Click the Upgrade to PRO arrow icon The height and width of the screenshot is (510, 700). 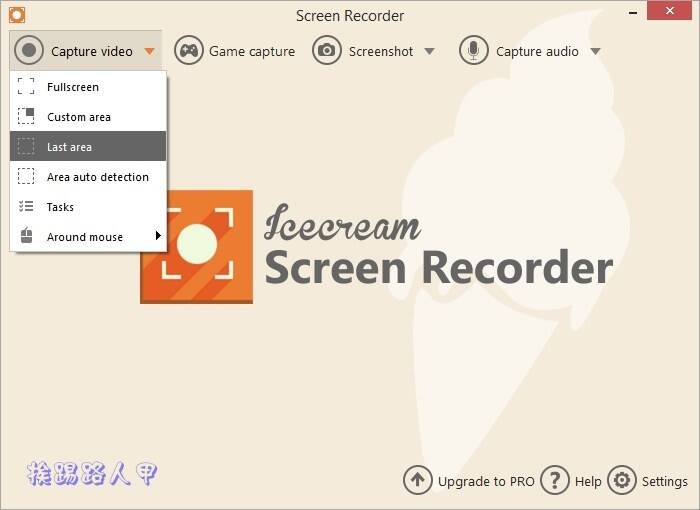point(417,480)
